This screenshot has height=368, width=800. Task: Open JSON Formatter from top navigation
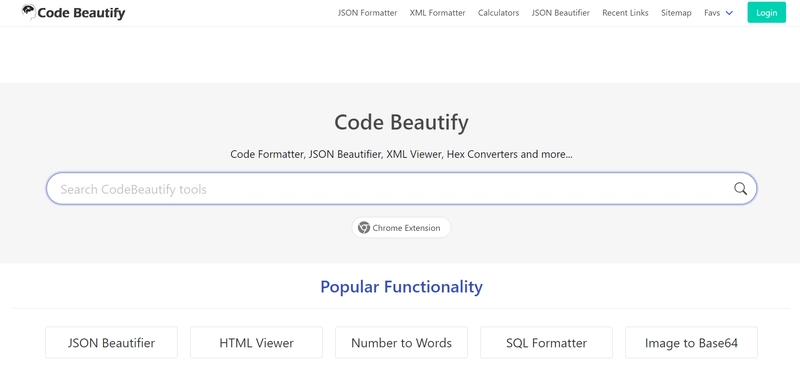coord(367,13)
